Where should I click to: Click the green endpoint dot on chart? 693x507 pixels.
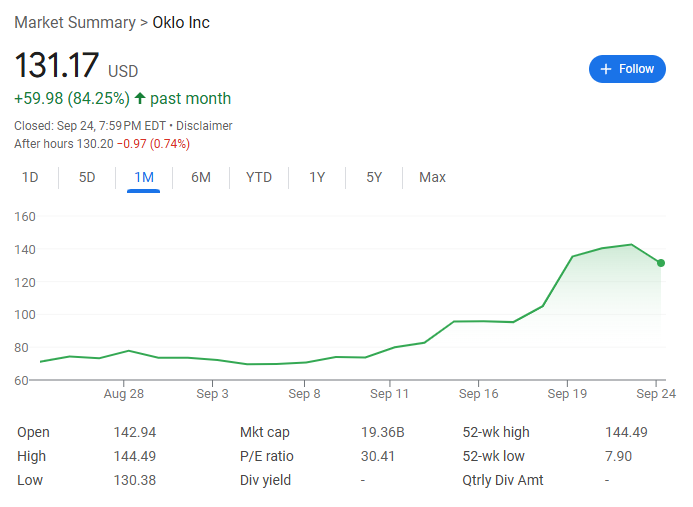(661, 263)
